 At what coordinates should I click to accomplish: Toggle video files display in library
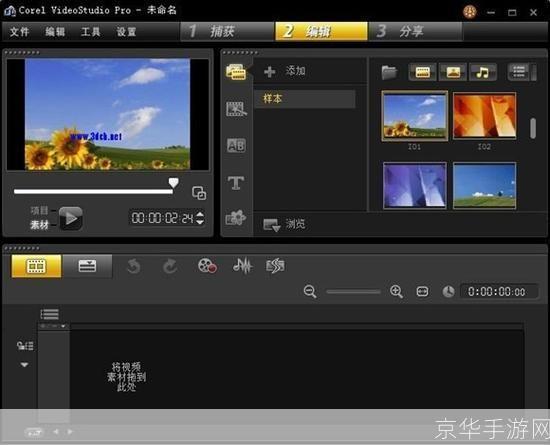click(422, 72)
